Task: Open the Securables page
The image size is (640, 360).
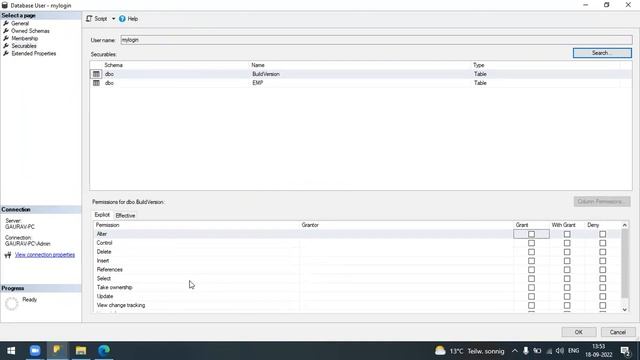Action: point(24,46)
